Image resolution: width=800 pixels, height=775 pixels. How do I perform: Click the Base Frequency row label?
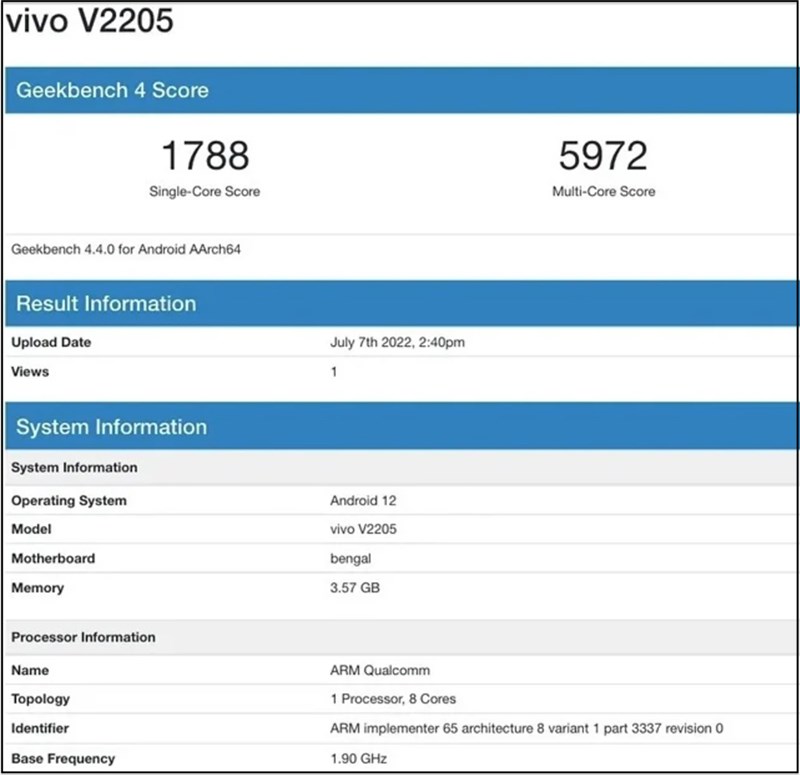click(x=63, y=759)
